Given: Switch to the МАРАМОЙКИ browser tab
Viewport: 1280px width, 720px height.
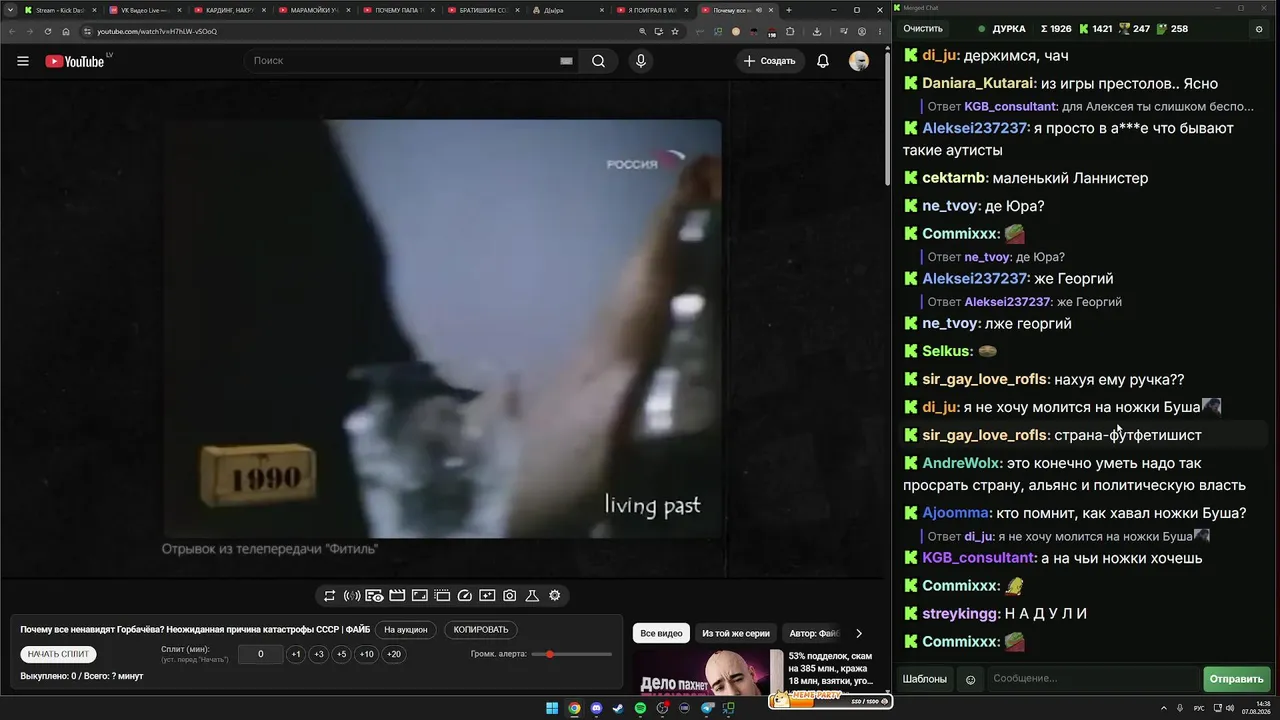Looking at the screenshot, I should (x=312, y=10).
